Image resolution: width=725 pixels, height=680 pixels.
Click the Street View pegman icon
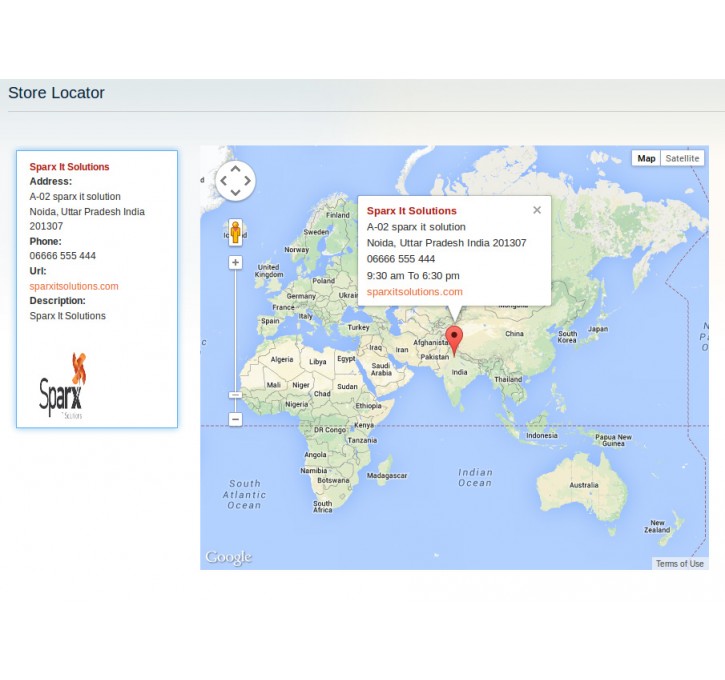[x=235, y=232]
